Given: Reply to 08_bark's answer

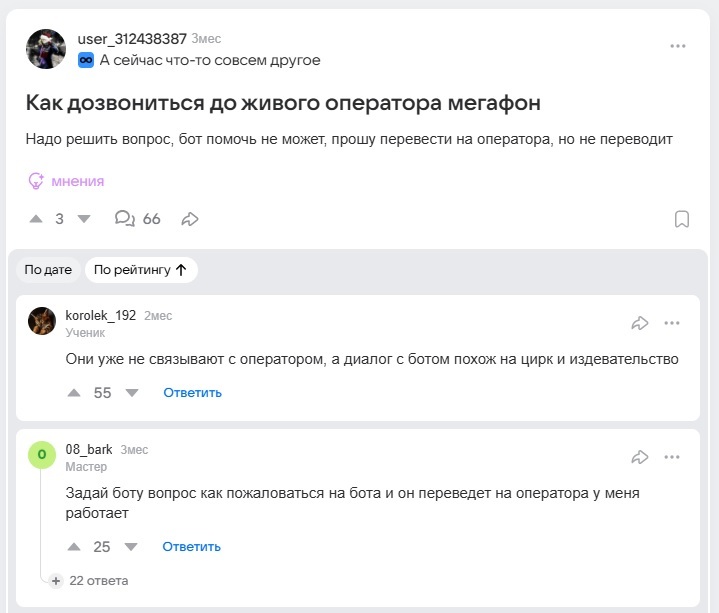Looking at the screenshot, I should 191,547.
